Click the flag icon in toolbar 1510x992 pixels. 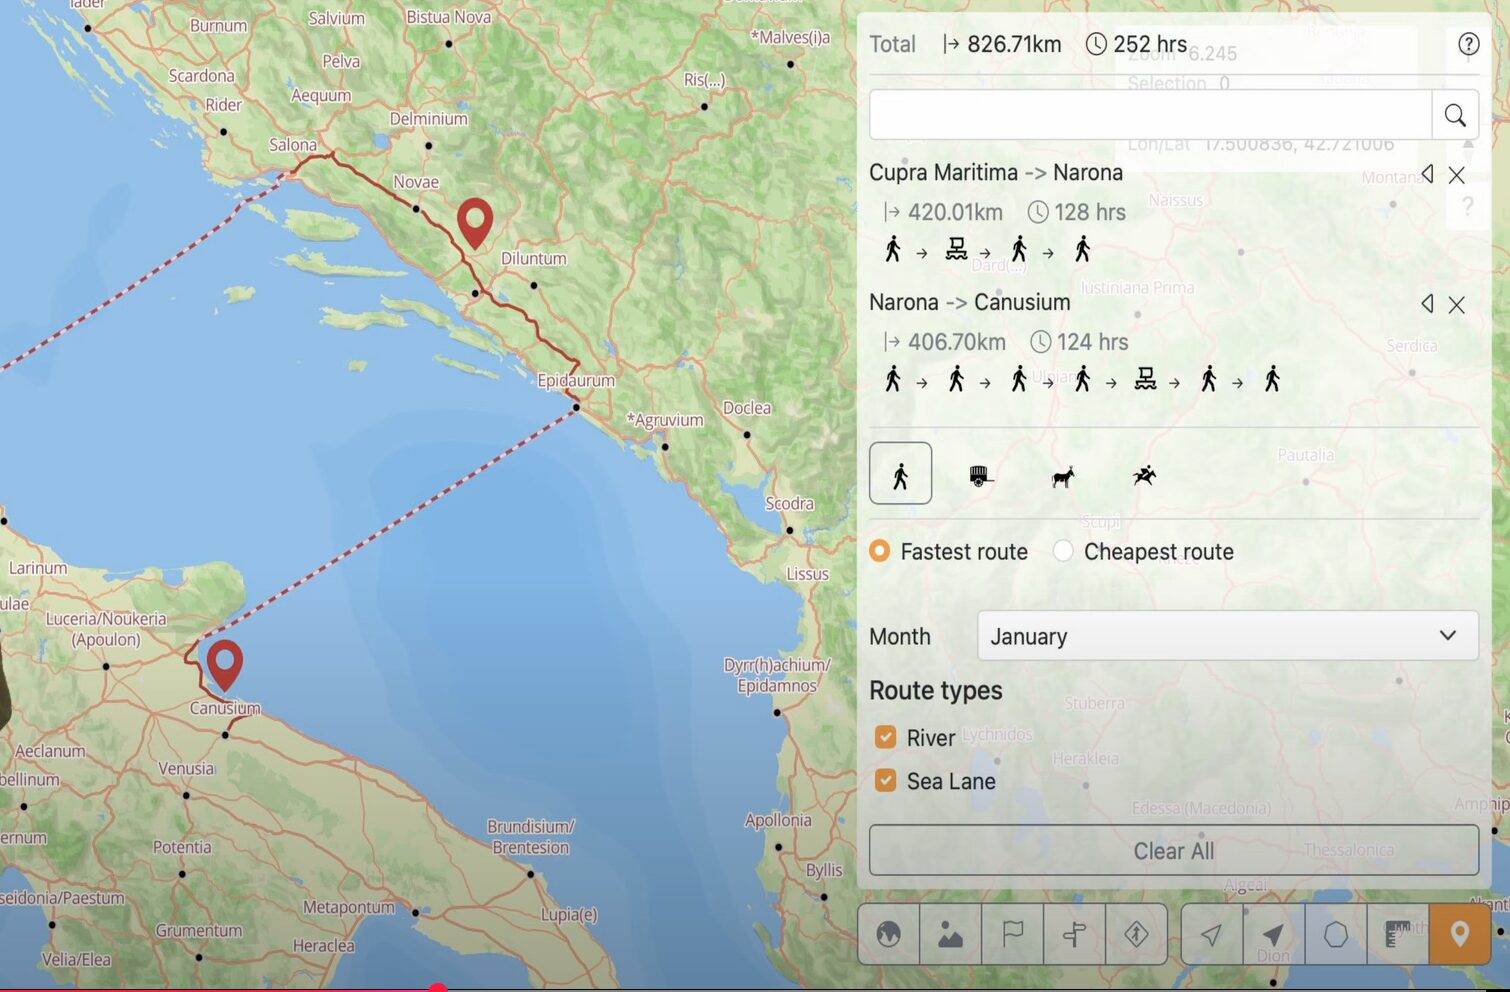click(x=1013, y=935)
